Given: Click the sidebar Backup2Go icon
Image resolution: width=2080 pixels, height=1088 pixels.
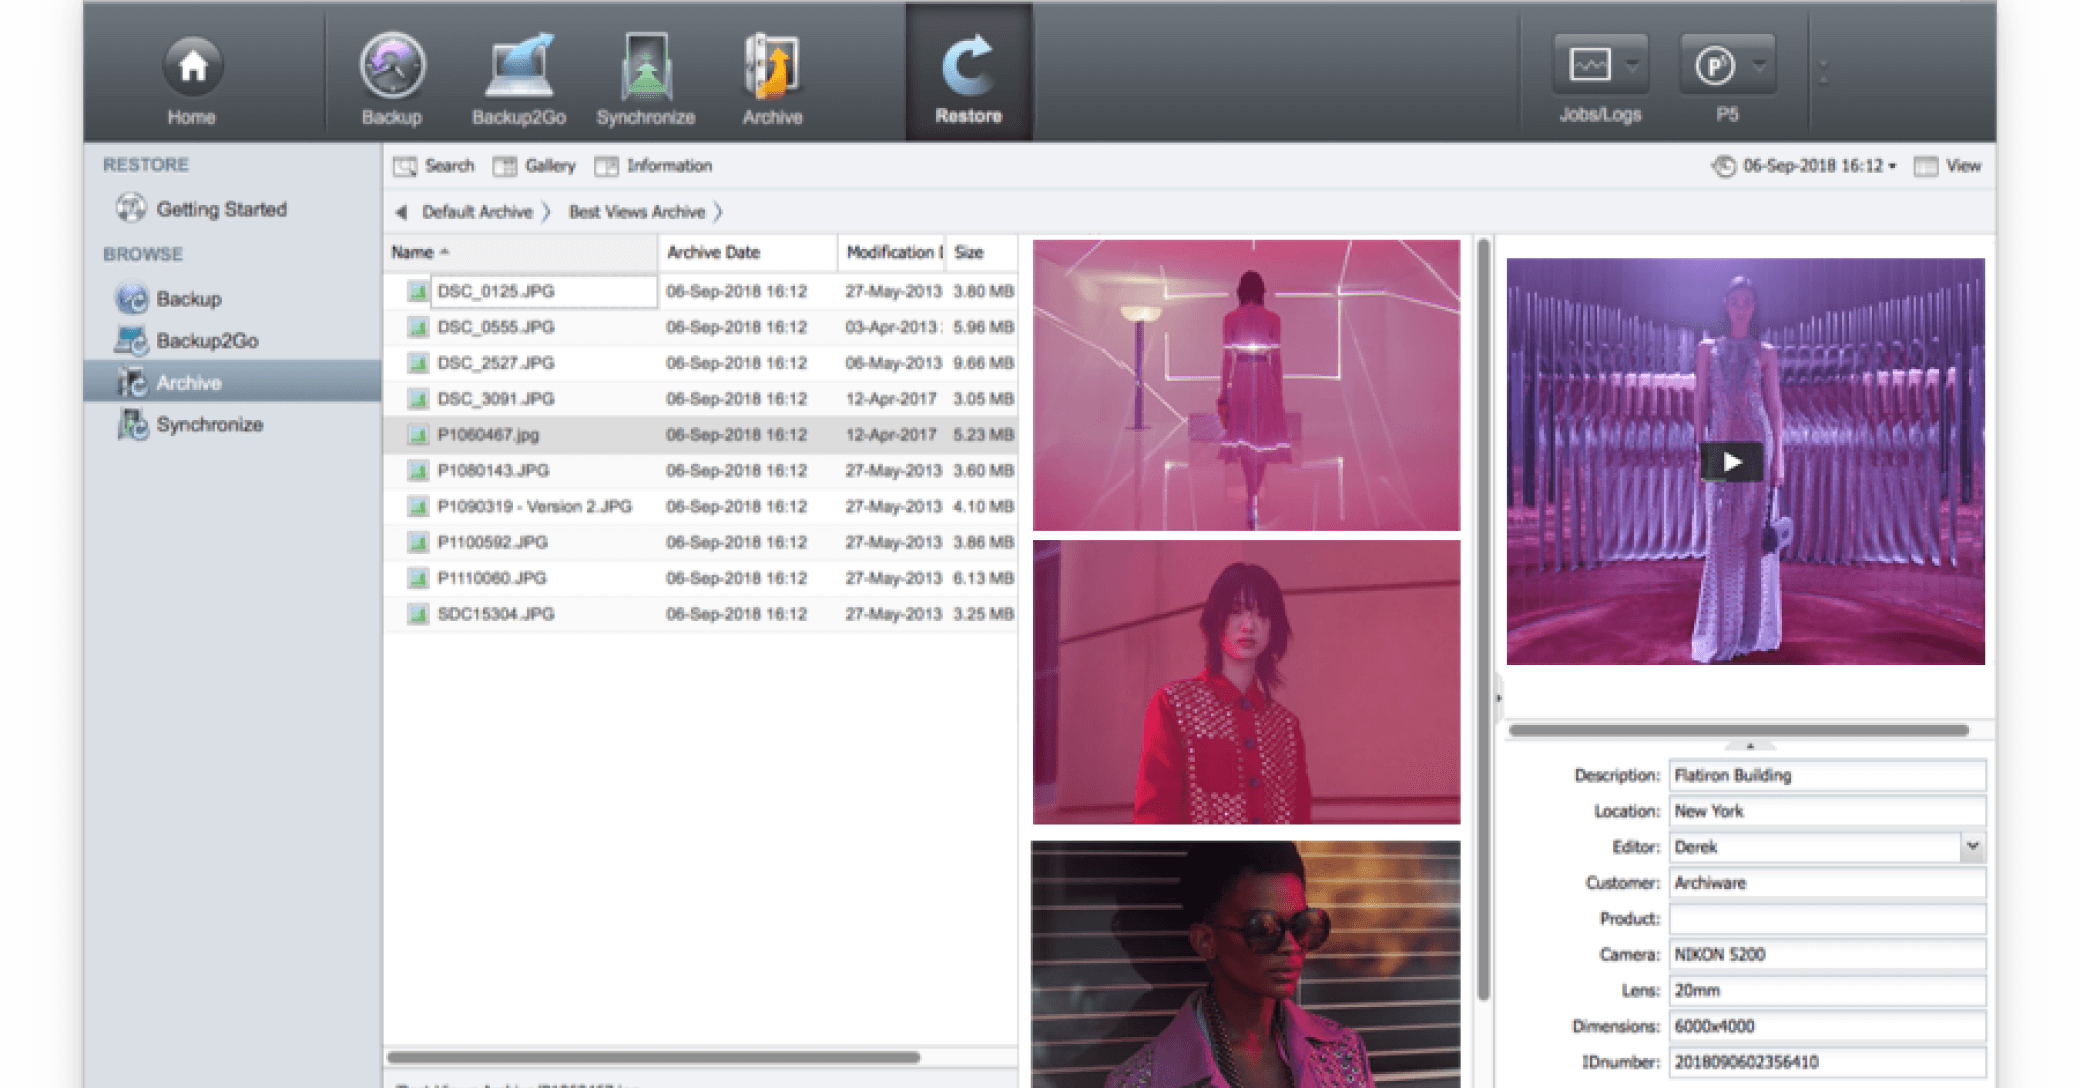Looking at the screenshot, I should [131, 340].
